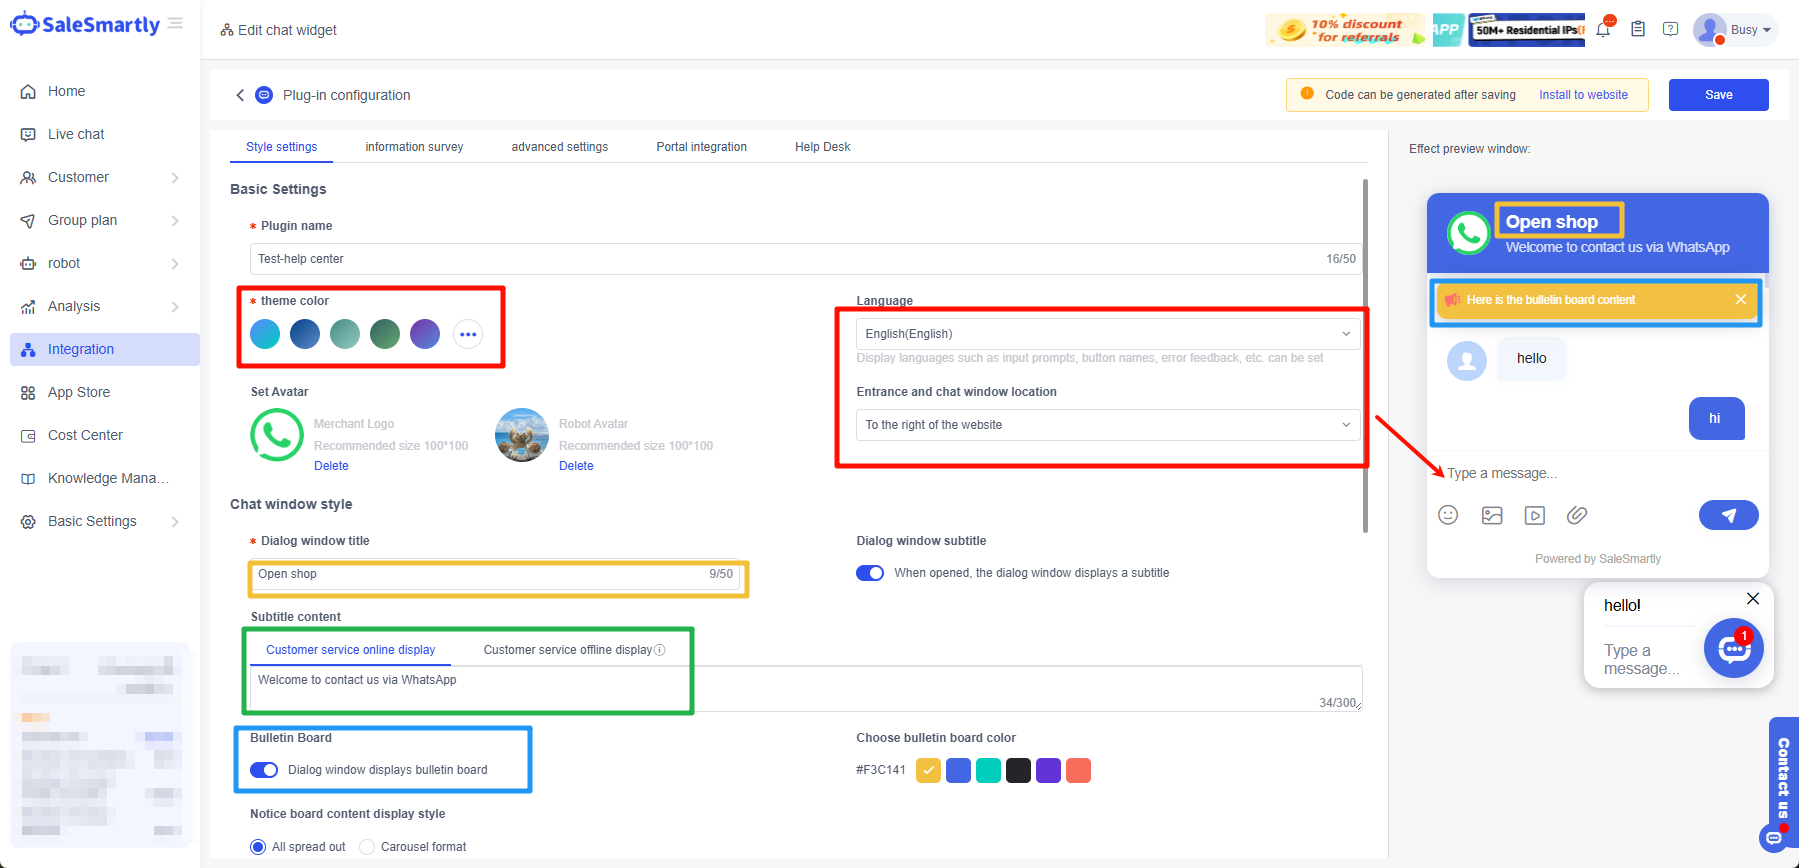1799x868 pixels.
Task: Expand the Customer menu in sidebar
Action: click(x=99, y=177)
